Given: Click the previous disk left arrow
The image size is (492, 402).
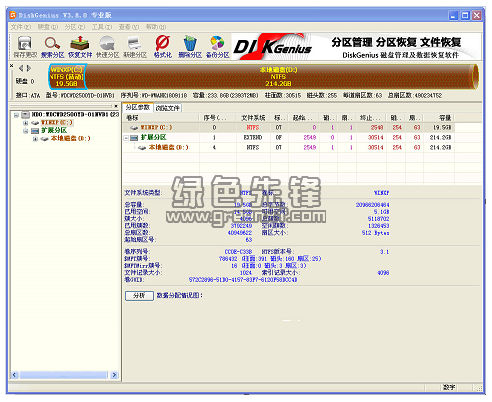Looking at the screenshot, I should coord(21,68).
